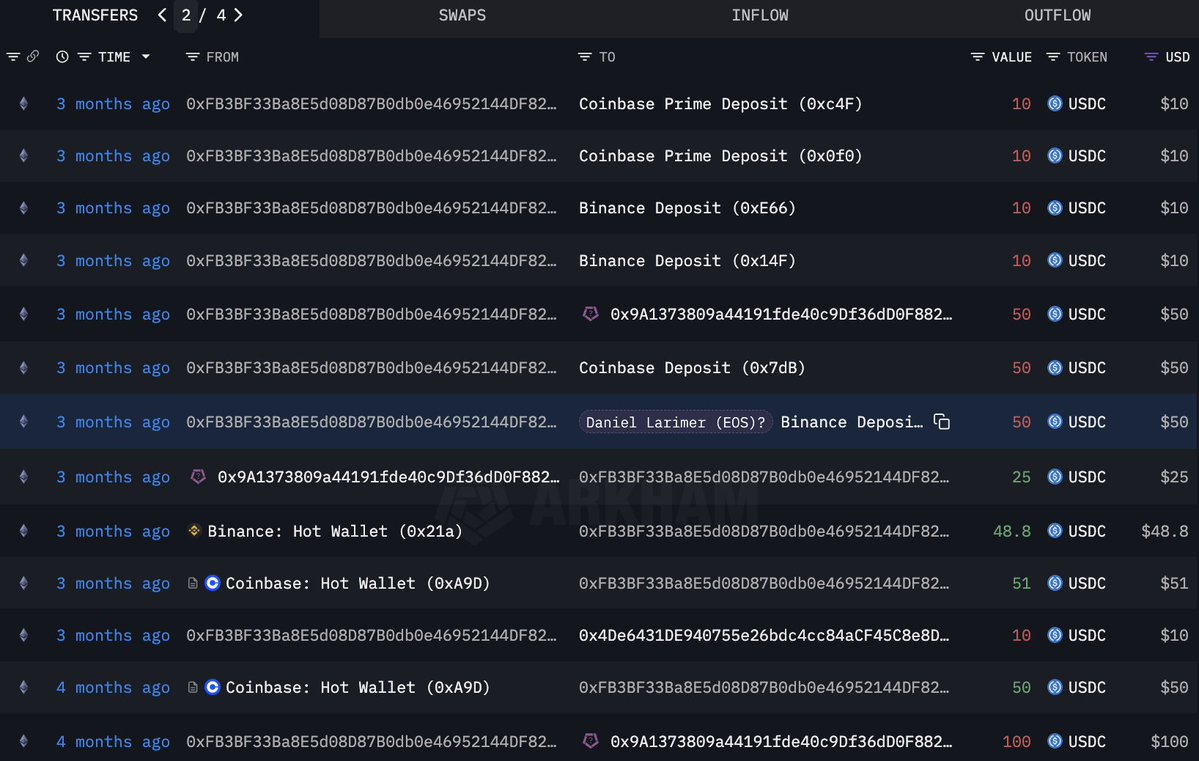Image resolution: width=1199 pixels, height=761 pixels.
Task: Go to next transfers page
Action: 239,15
